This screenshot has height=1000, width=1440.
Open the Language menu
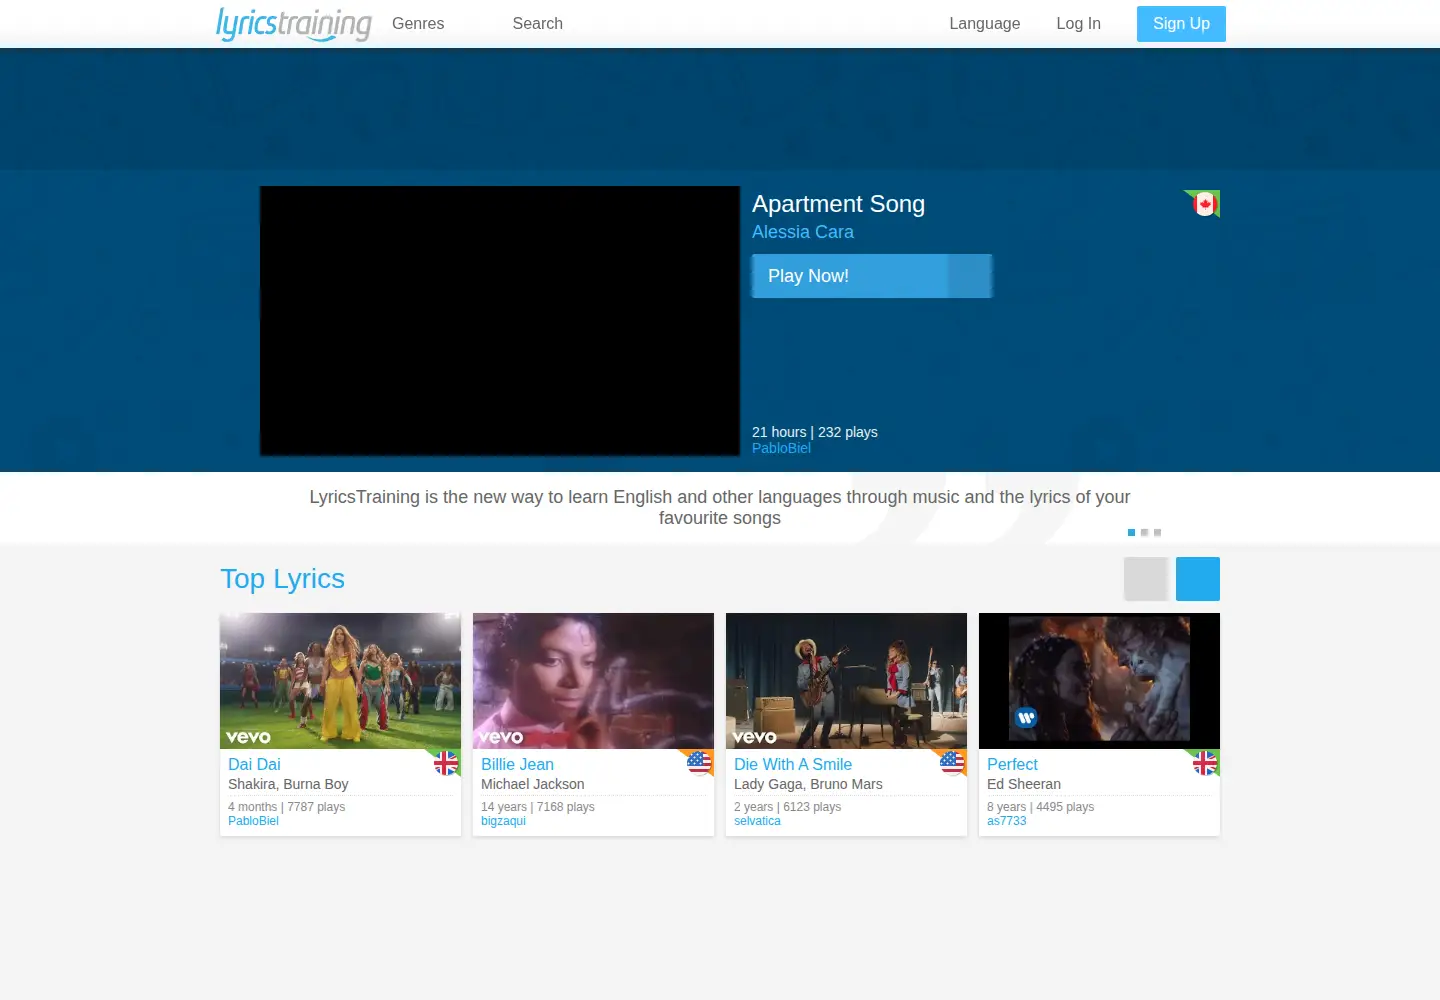click(x=985, y=24)
